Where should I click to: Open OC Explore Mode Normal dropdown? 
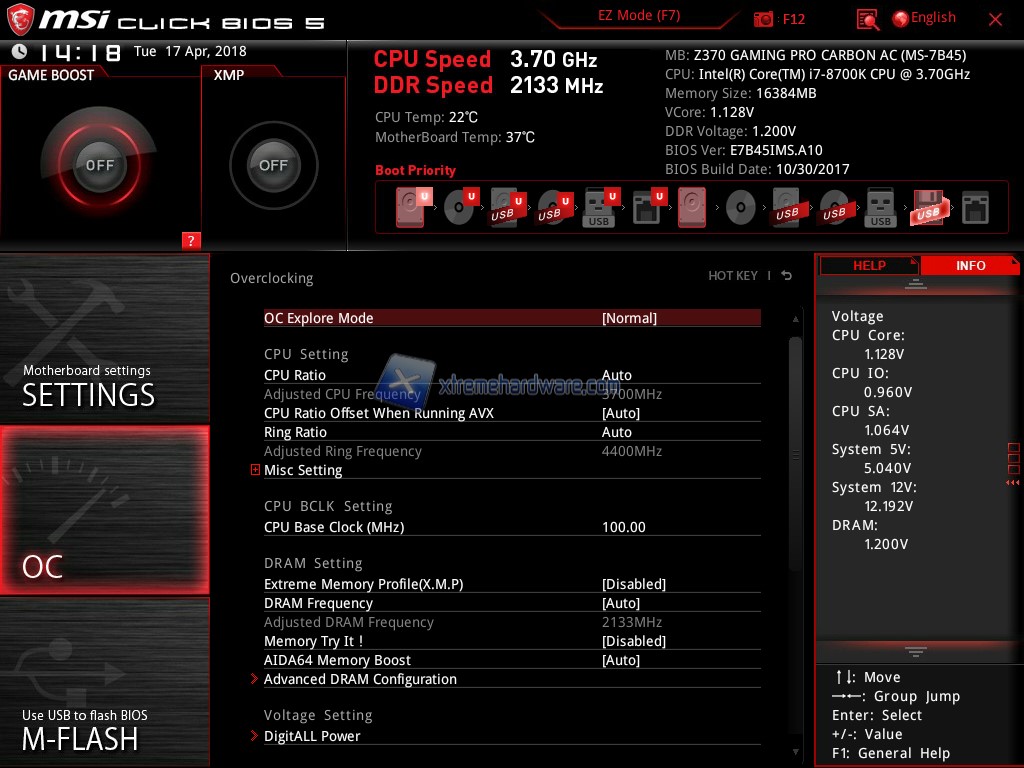coord(629,318)
